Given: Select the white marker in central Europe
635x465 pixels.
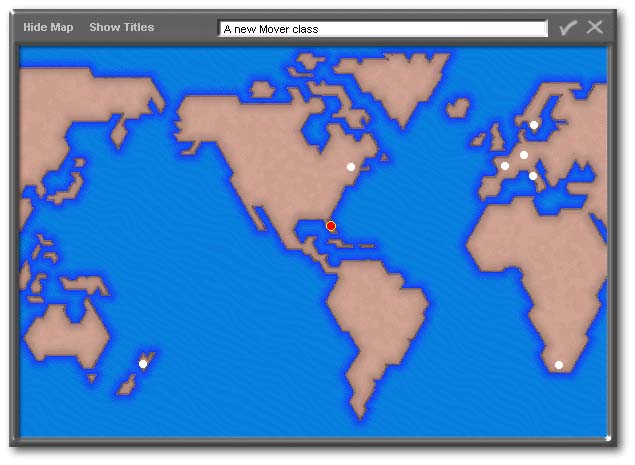Looking at the screenshot, I should (x=524, y=155).
